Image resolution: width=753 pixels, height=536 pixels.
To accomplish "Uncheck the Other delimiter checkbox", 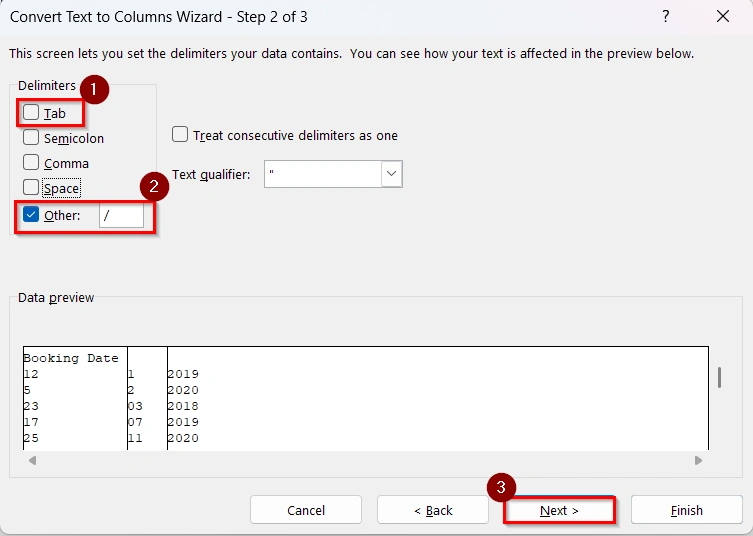I will [31, 215].
